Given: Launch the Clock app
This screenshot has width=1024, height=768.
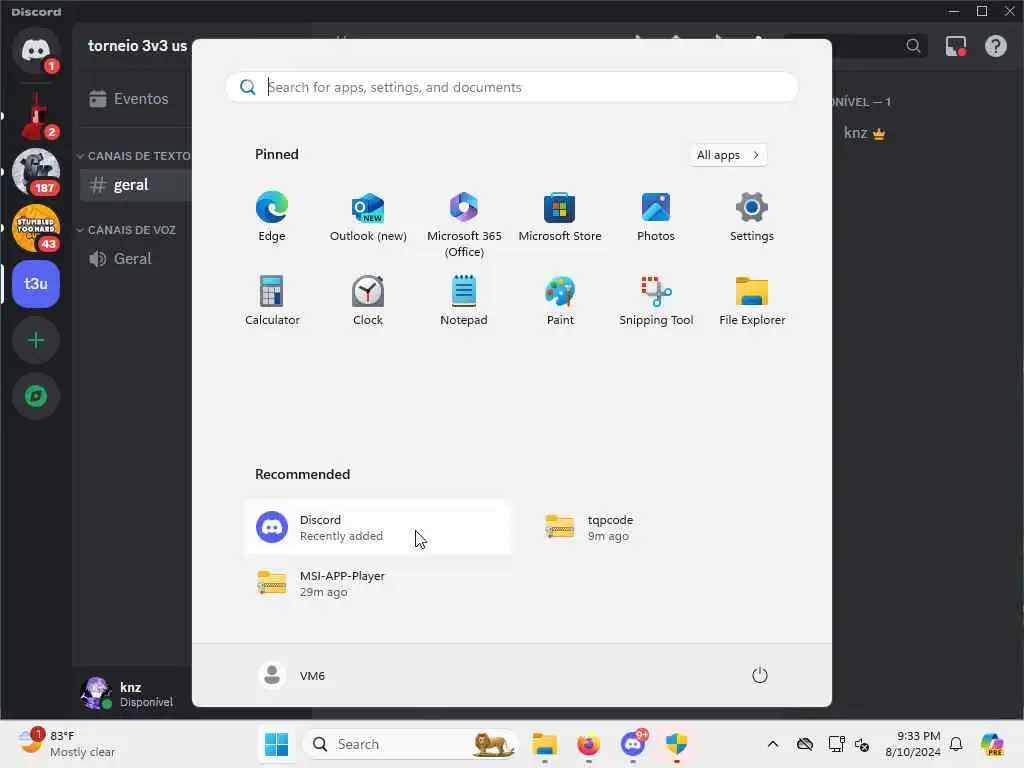Looking at the screenshot, I should point(368,300).
